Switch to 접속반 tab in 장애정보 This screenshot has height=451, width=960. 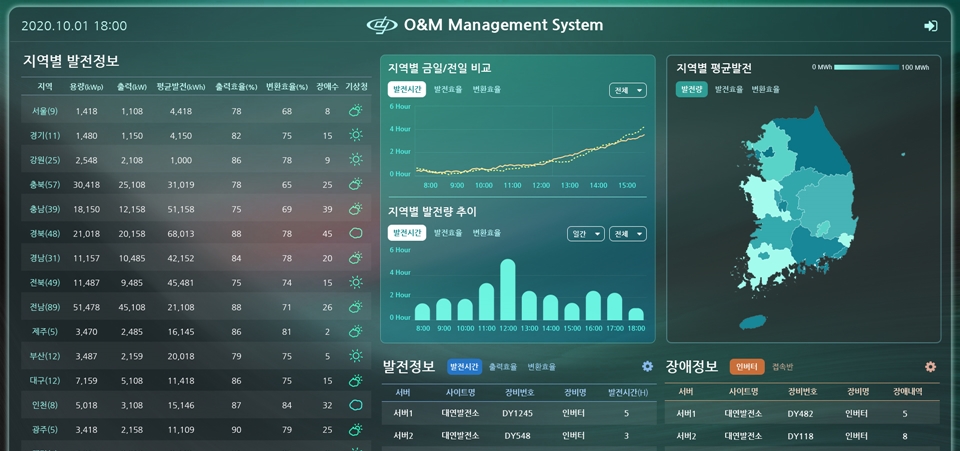point(783,367)
